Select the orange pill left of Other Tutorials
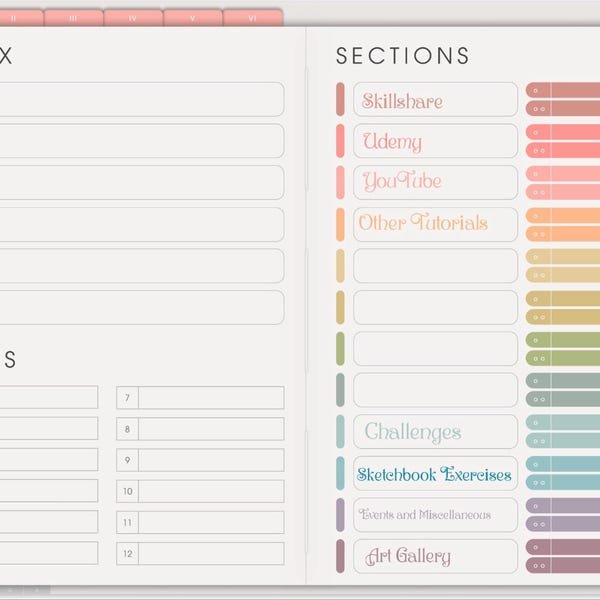Screen dimensions: 600x600 [x=340, y=224]
